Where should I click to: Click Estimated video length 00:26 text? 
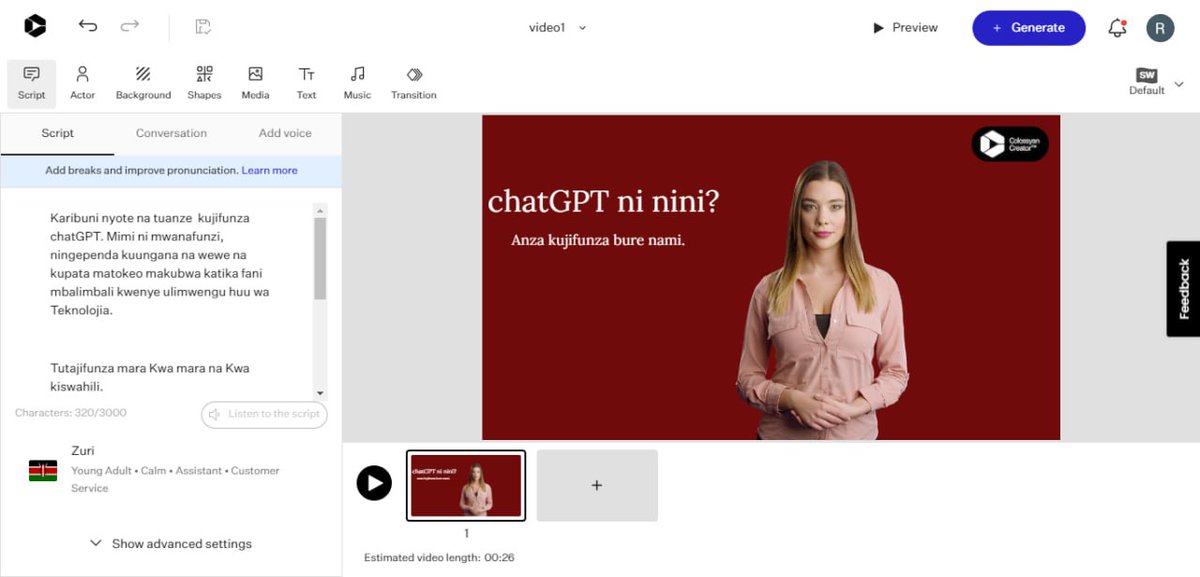[439, 558]
